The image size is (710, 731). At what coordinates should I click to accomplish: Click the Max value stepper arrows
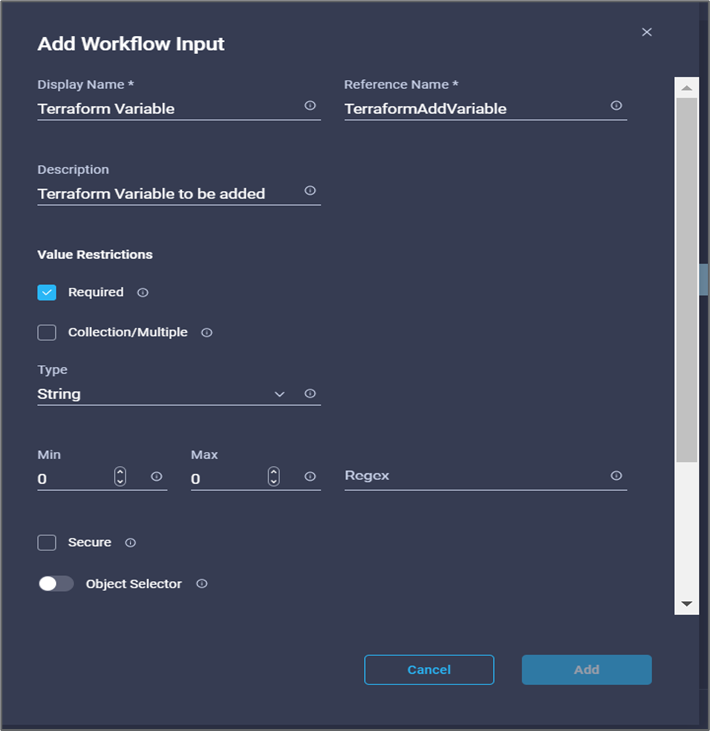point(274,476)
